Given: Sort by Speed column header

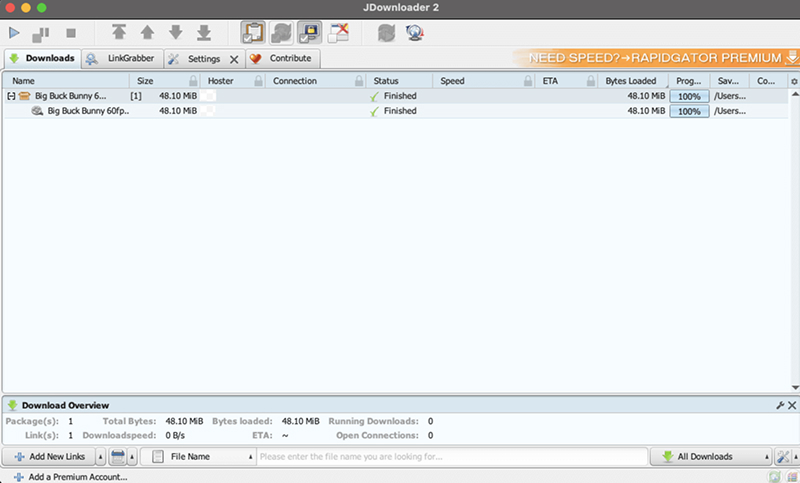Looking at the screenshot, I should [x=453, y=81].
